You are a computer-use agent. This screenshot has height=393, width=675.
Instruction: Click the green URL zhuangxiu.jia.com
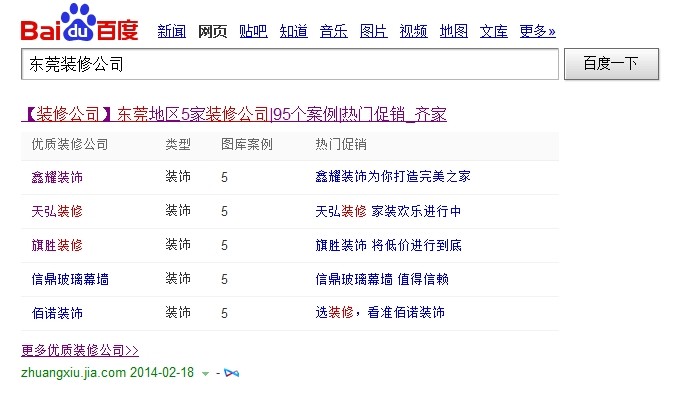[74, 373]
